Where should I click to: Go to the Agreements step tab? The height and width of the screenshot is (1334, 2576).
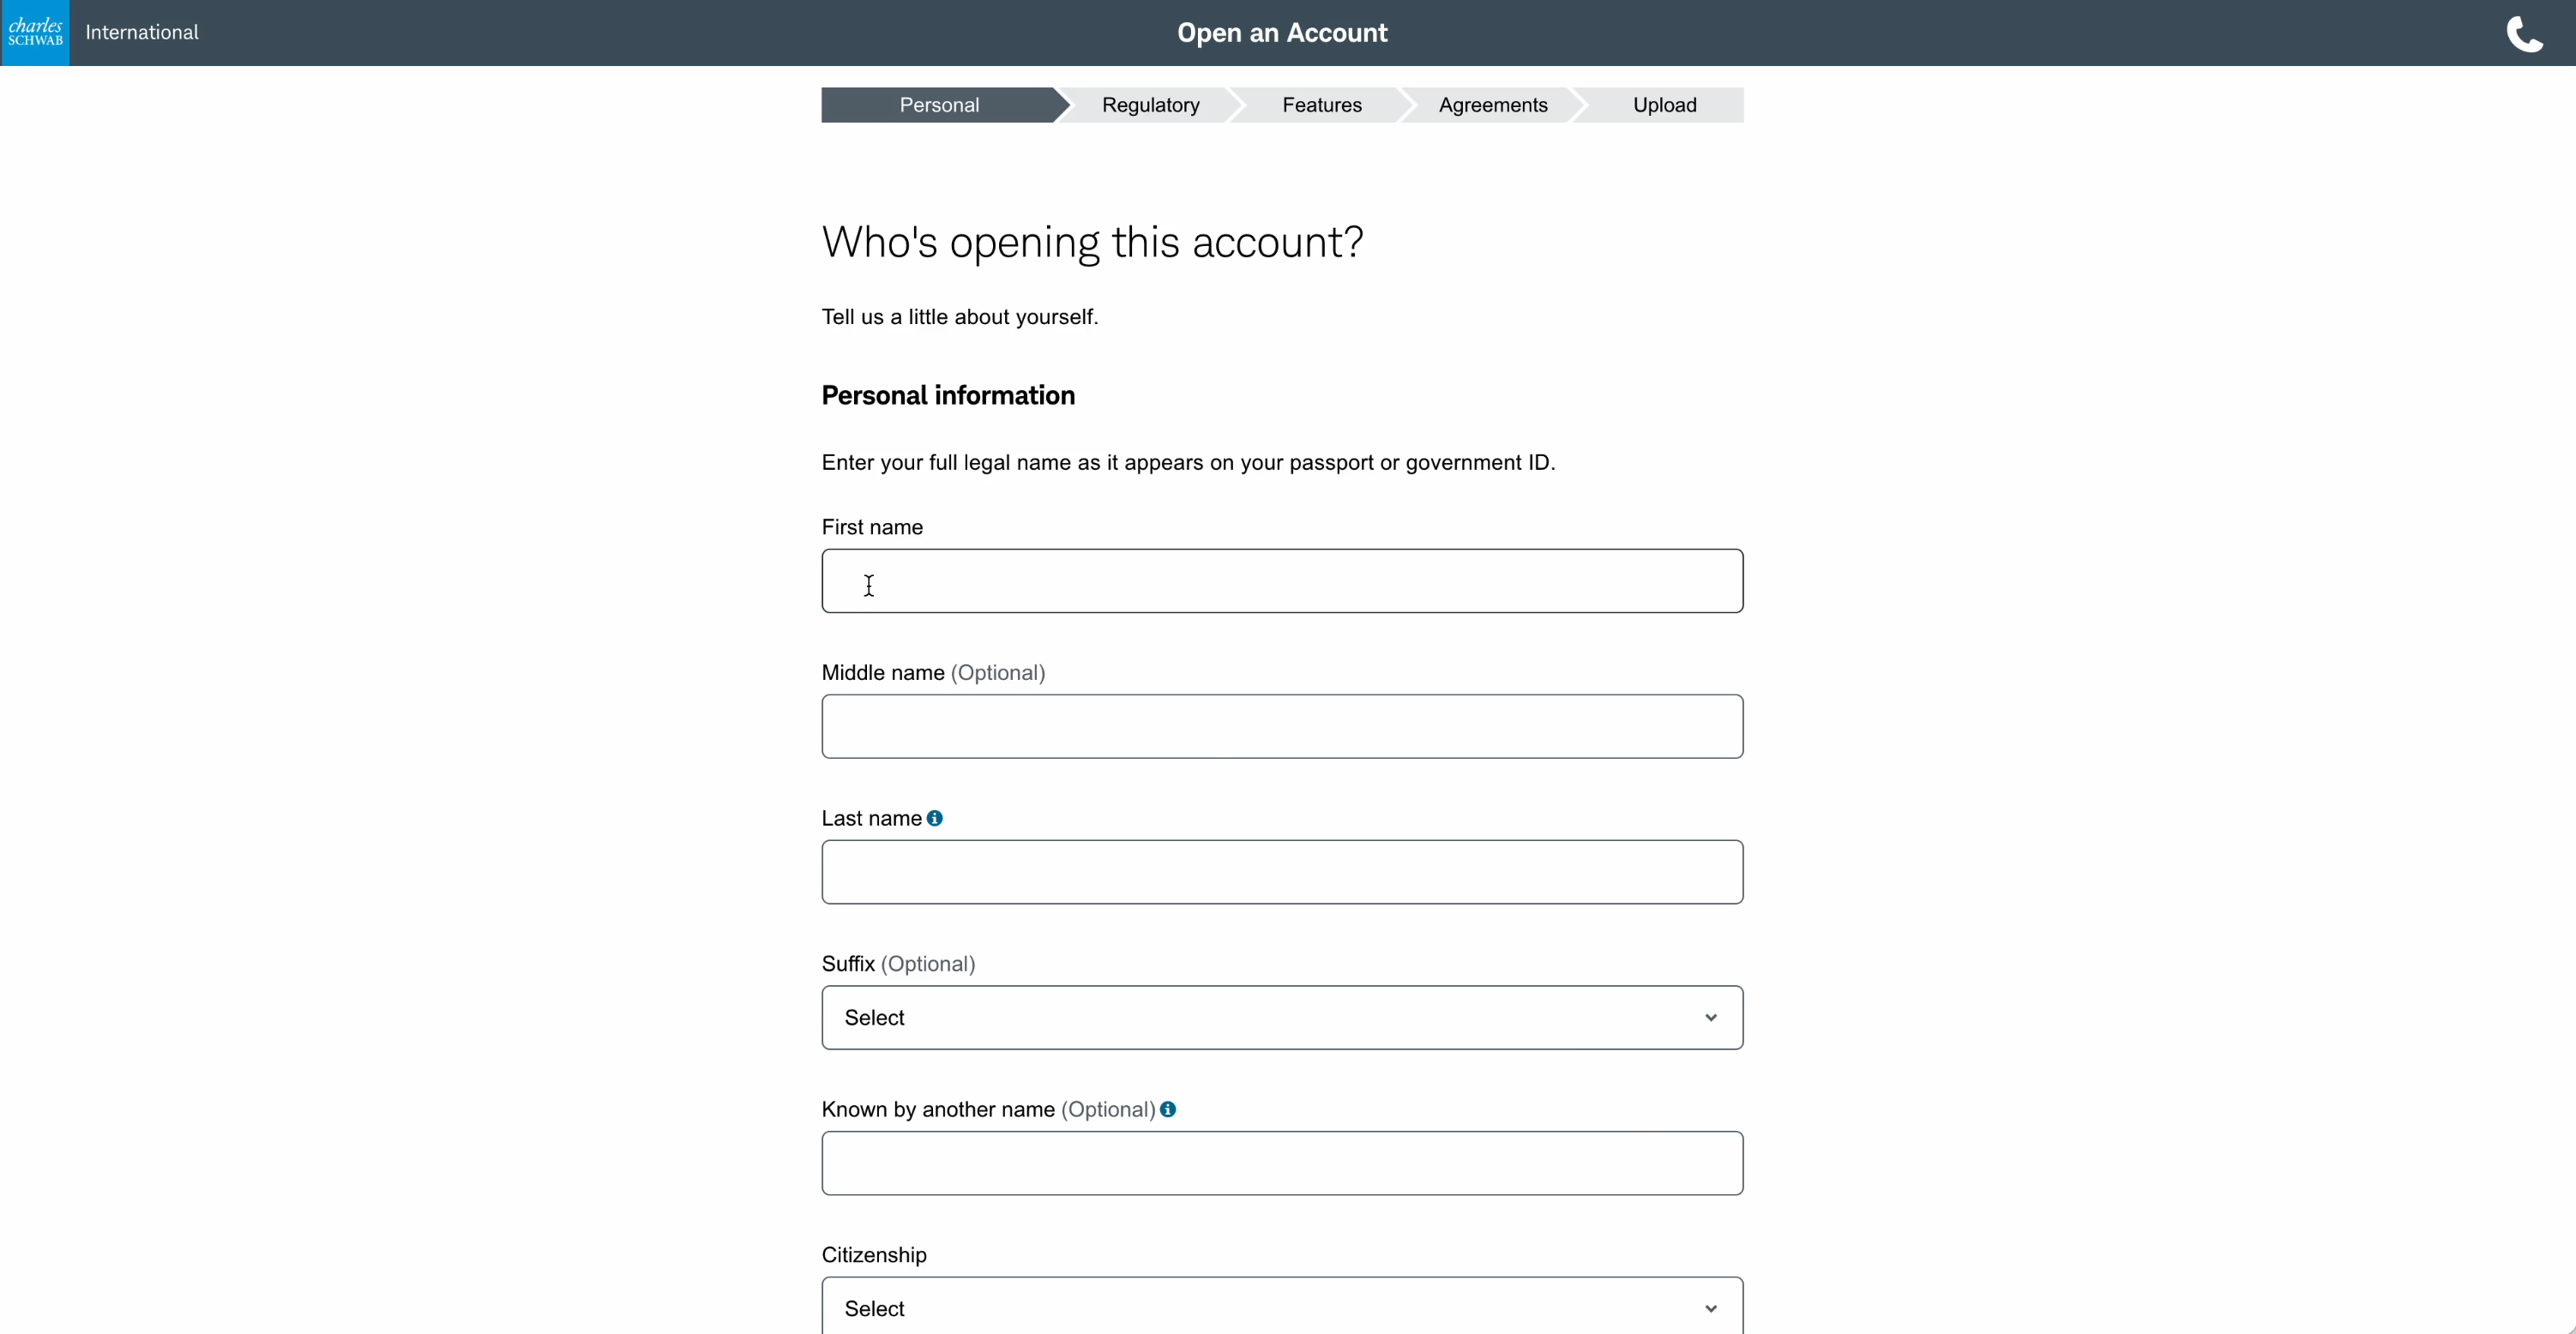[x=1493, y=105]
